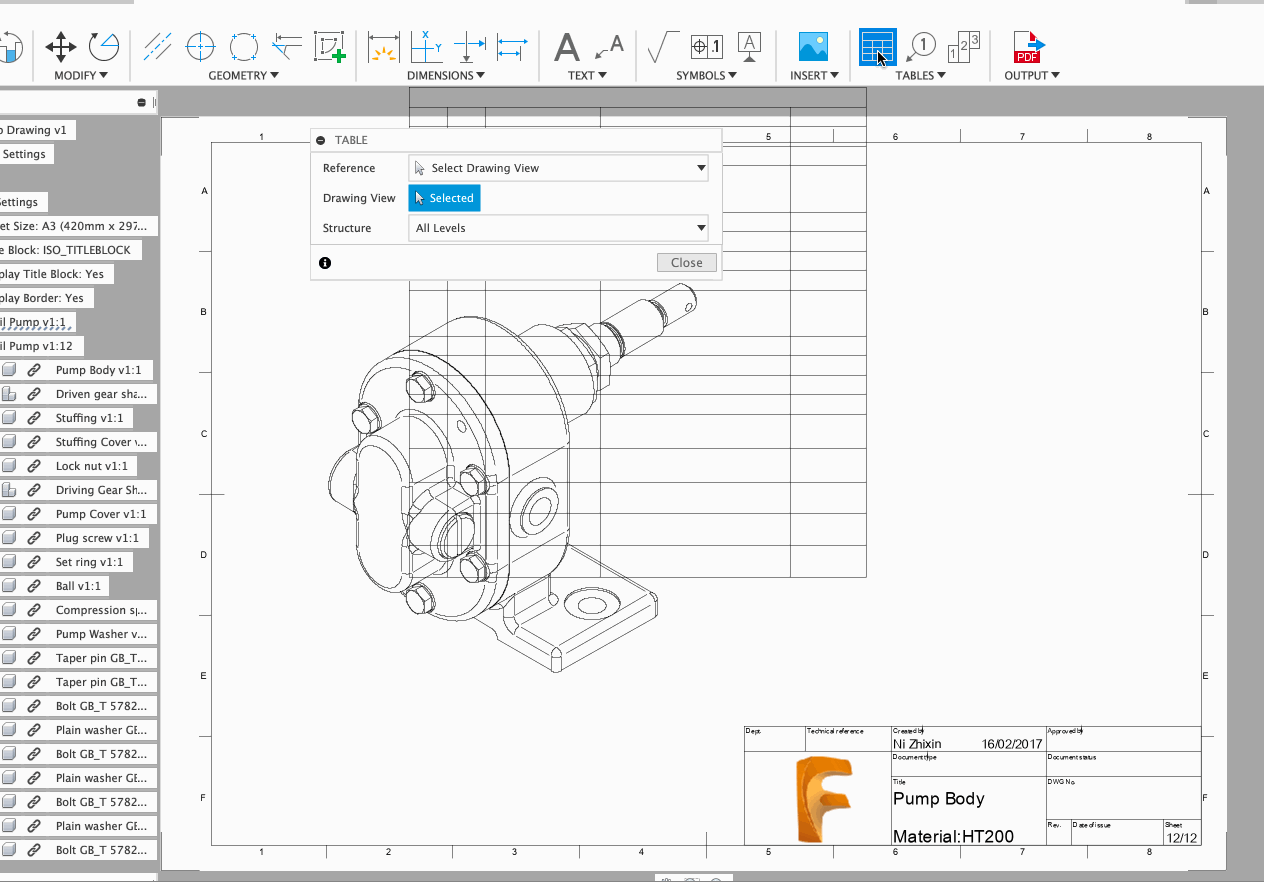Select the Datum Identifier symbol tool

(x=749, y=46)
